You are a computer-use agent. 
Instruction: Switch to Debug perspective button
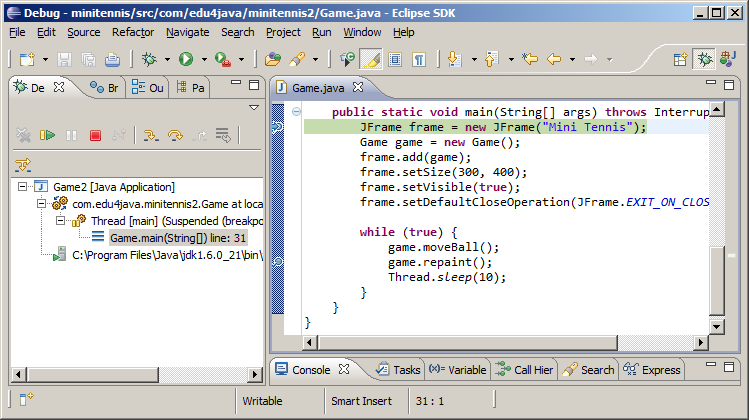(704, 59)
